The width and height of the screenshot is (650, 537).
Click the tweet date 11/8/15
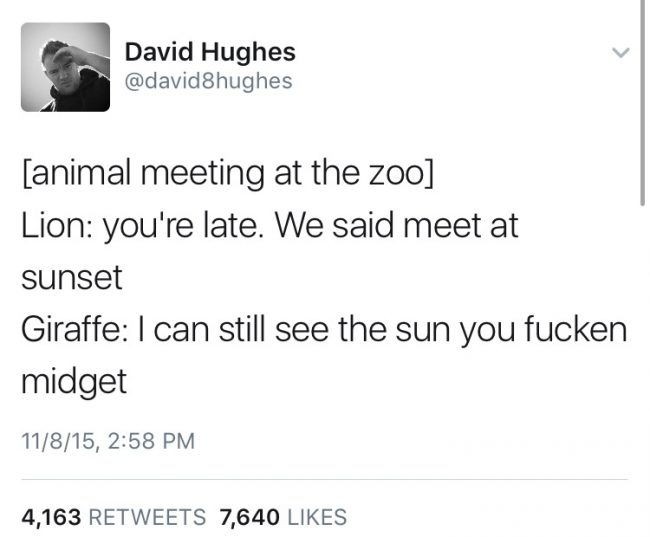click(x=60, y=441)
